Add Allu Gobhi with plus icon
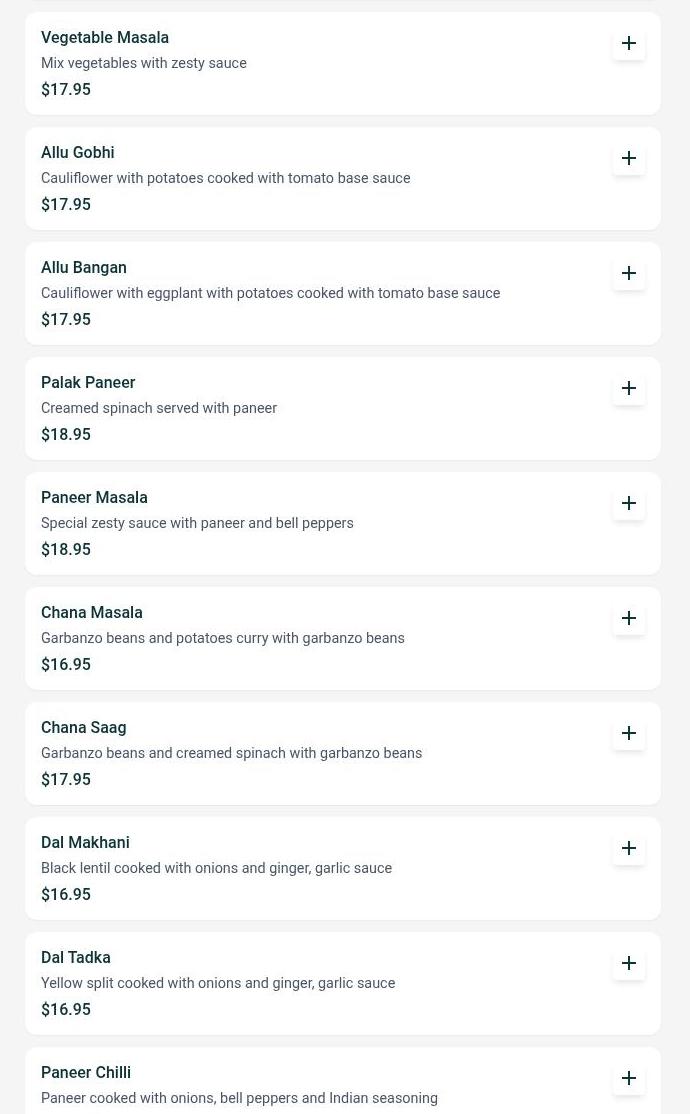 (628, 158)
